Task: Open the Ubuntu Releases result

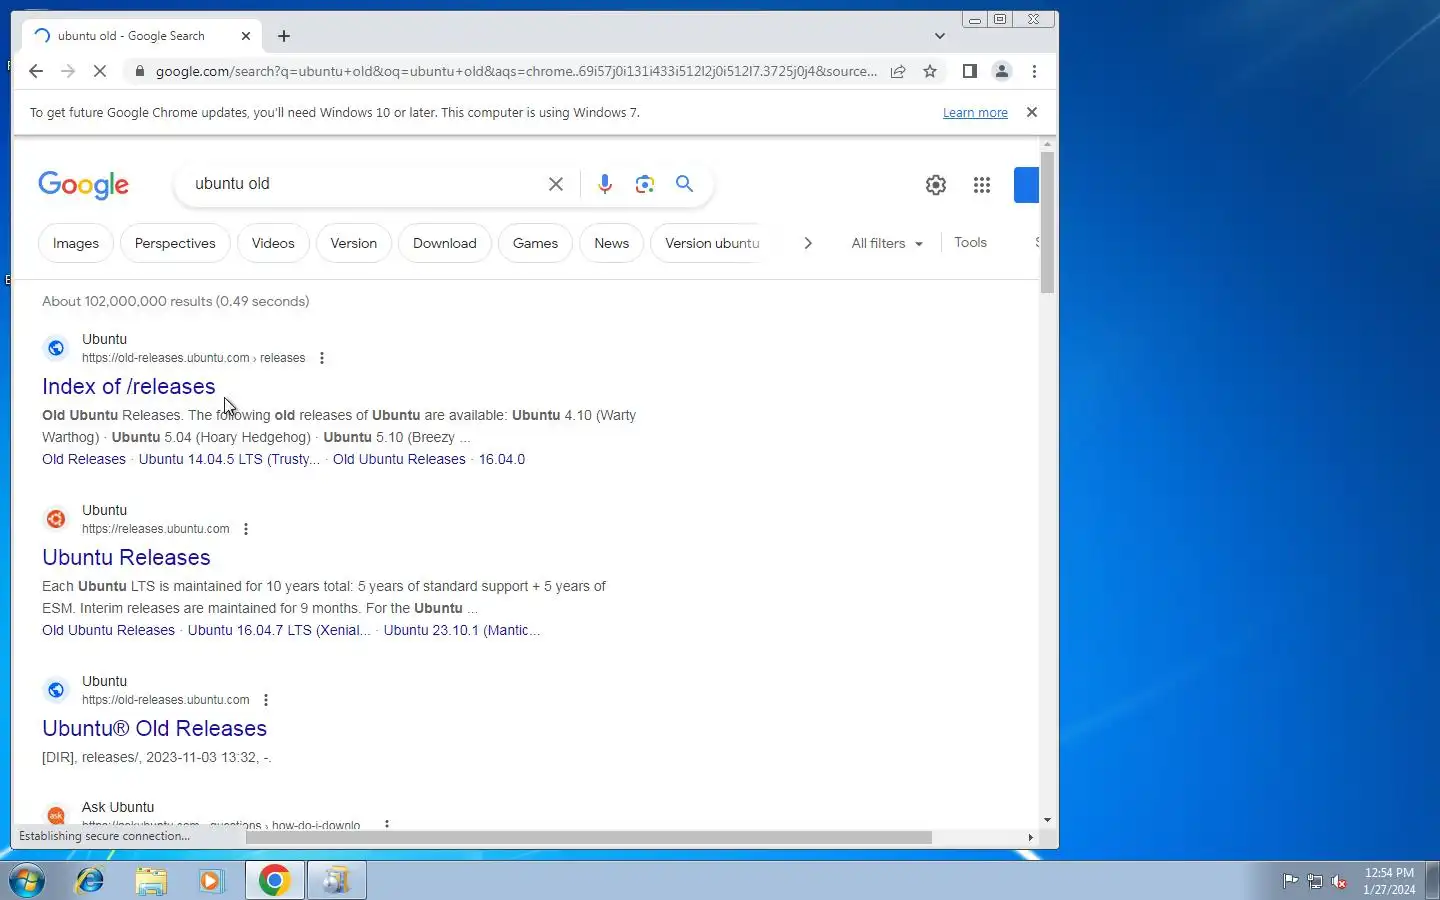Action: coord(126,558)
